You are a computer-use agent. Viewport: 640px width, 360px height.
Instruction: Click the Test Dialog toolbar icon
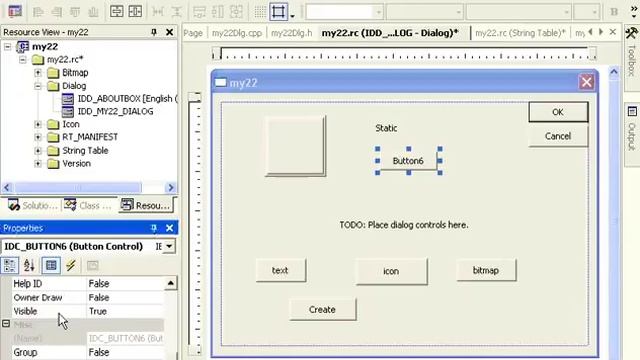click(x=15, y=11)
